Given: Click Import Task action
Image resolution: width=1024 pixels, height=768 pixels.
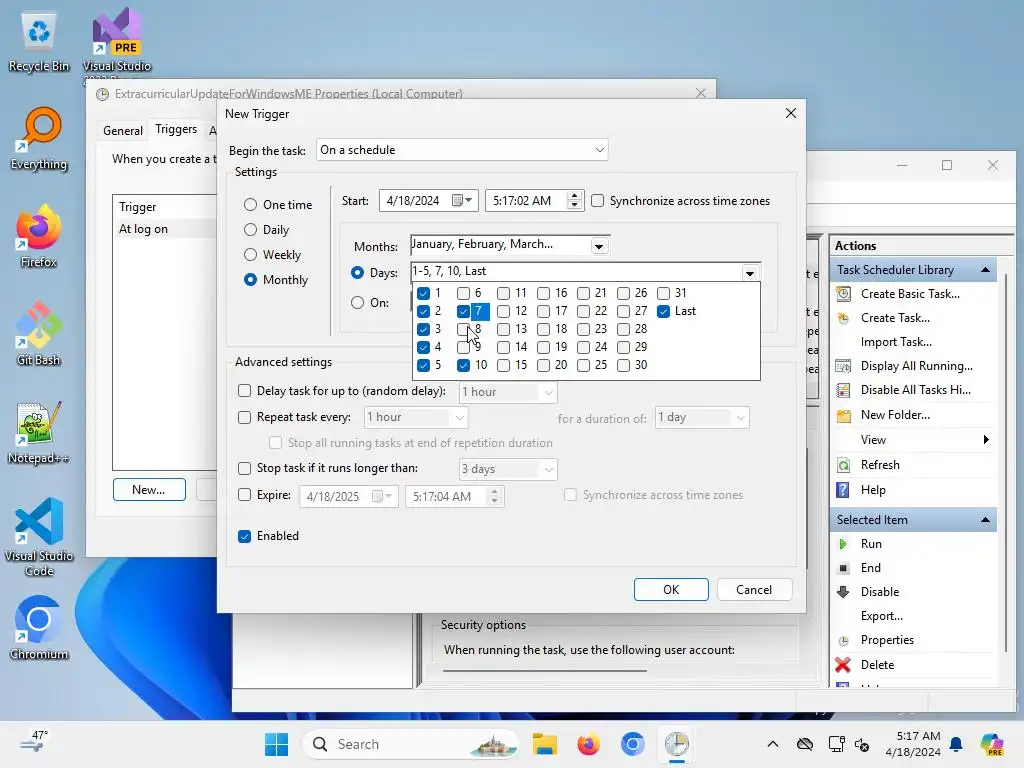Looking at the screenshot, I should (x=896, y=342).
